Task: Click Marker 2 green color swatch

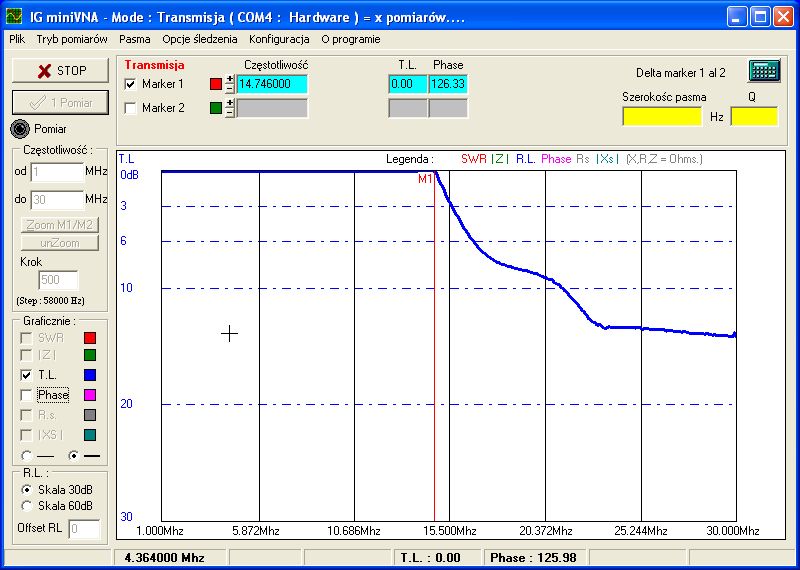Action: click(216, 108)
